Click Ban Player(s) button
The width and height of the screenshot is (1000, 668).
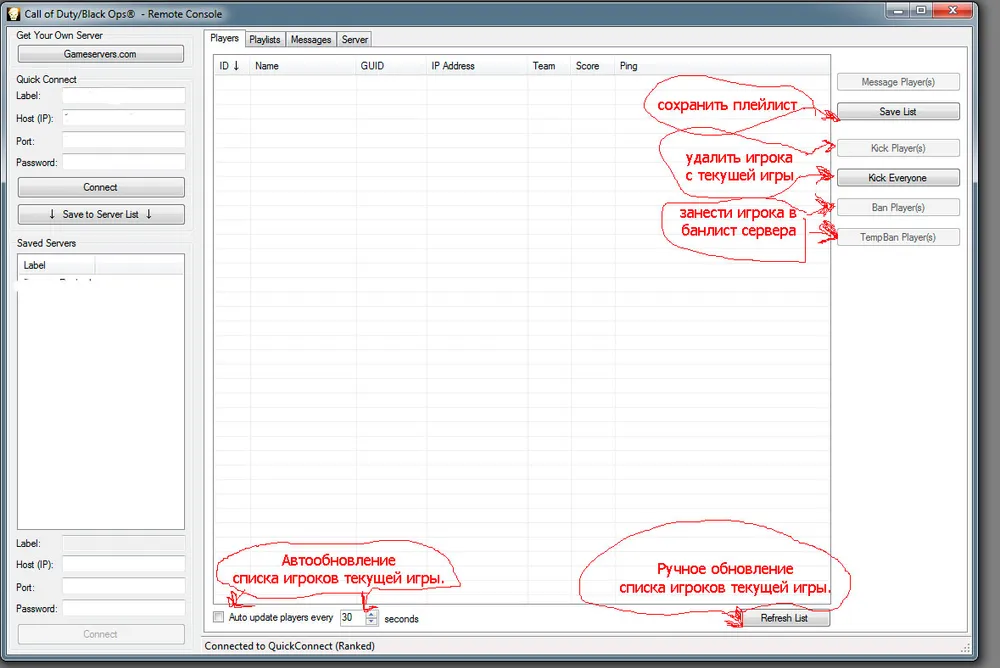point(898,207)
